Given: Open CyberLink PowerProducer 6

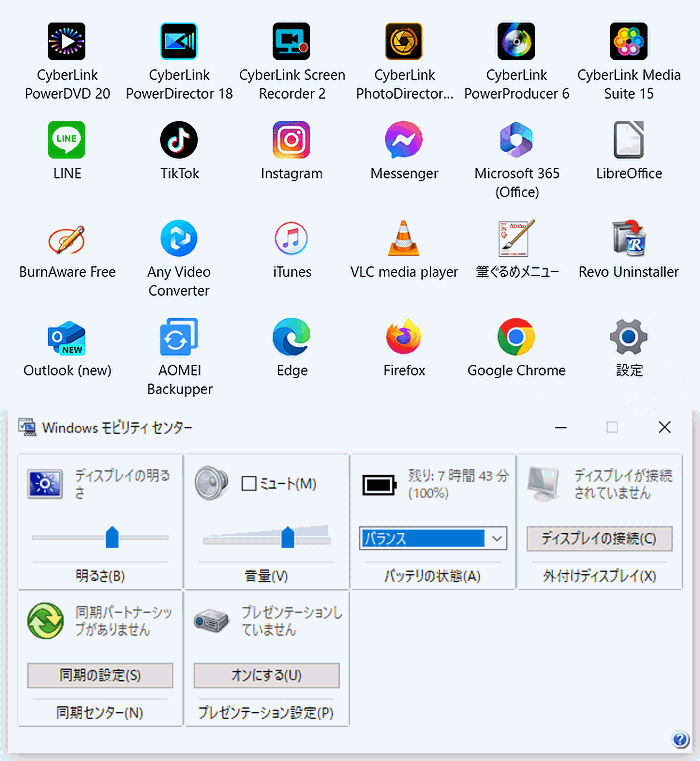Looking at the screenshot, I should pos(517,42).
